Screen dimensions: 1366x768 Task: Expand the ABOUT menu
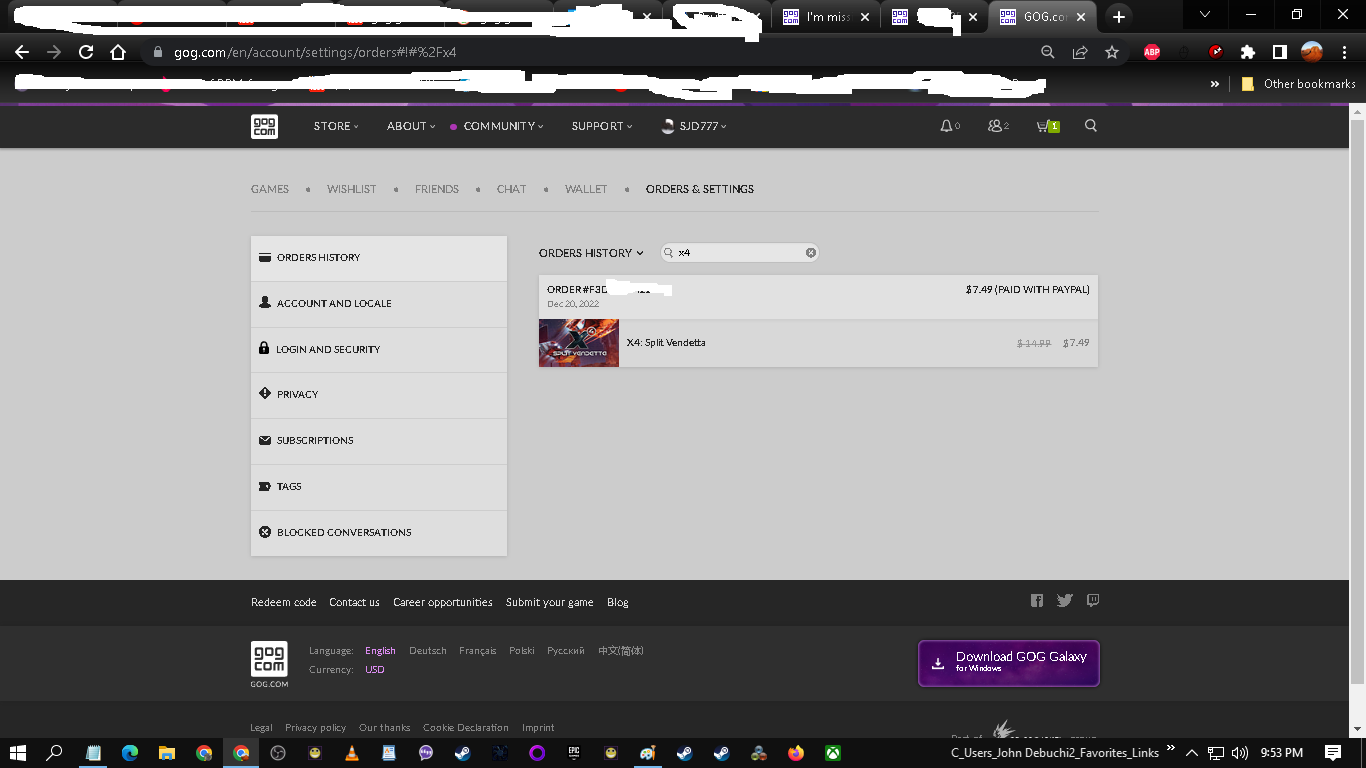[x=412, y=126]
